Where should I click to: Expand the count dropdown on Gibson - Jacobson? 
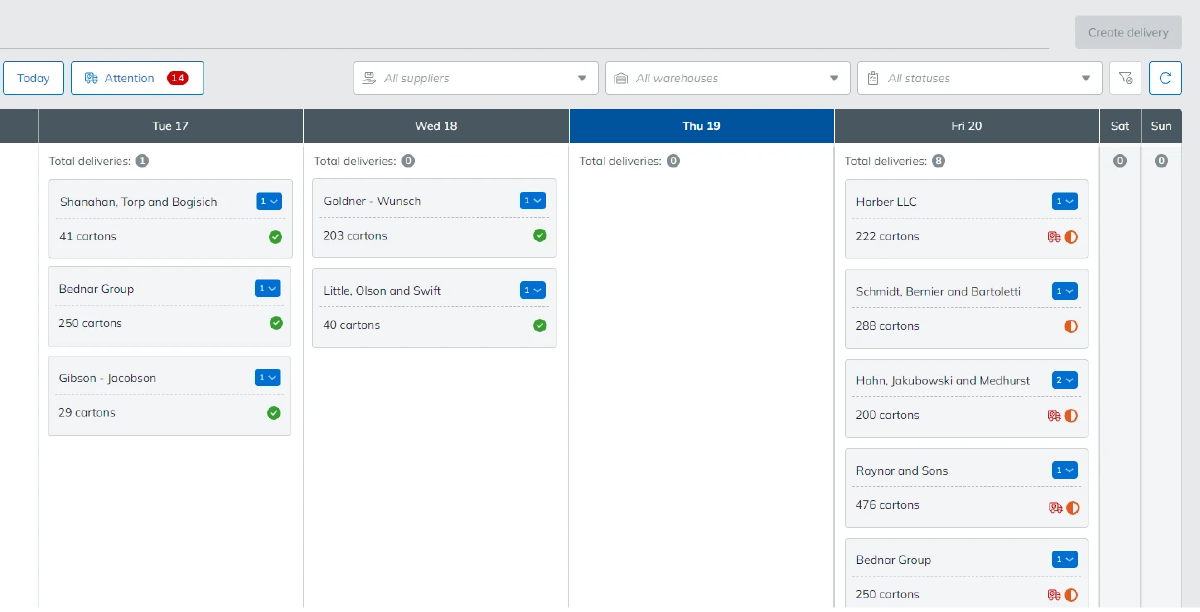coord(269,377)
